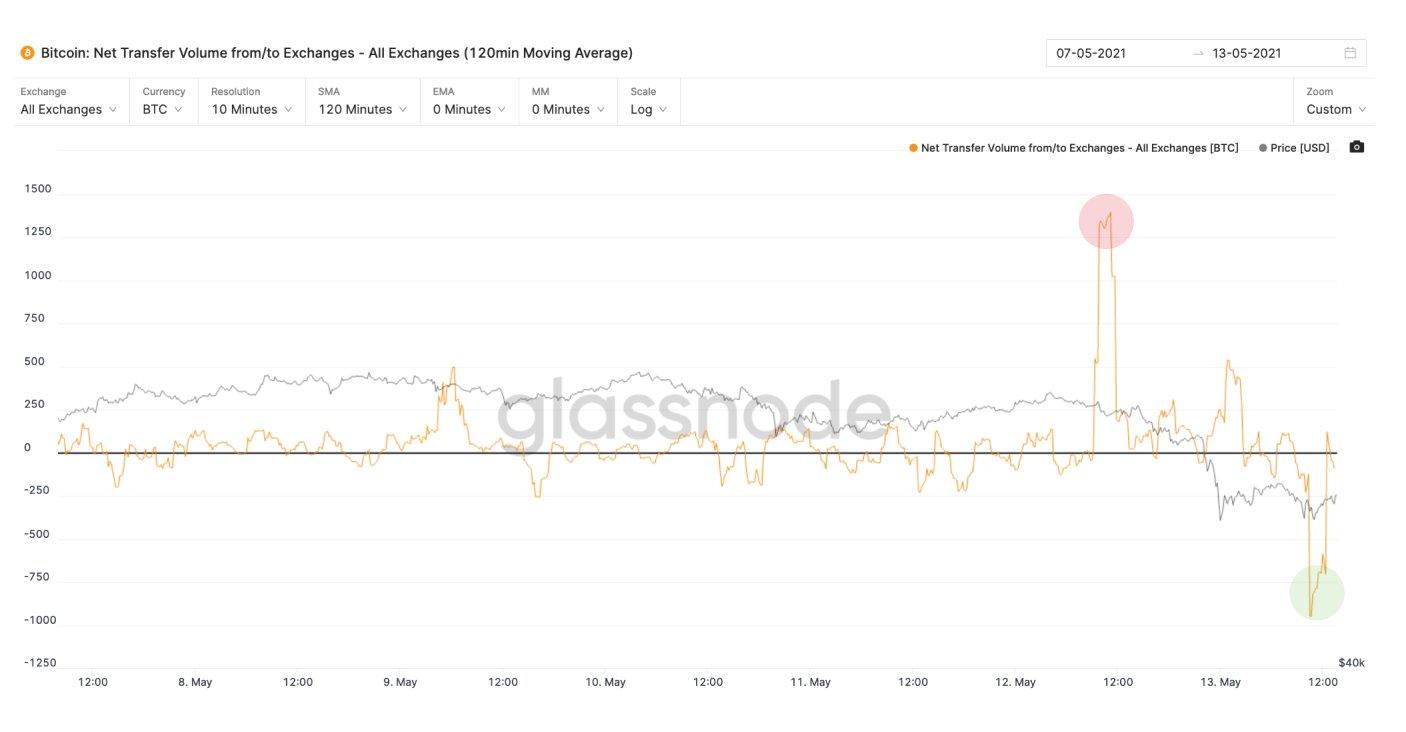
Task: Toggle the Price [USD] legend series
Action: [1294, 148]
